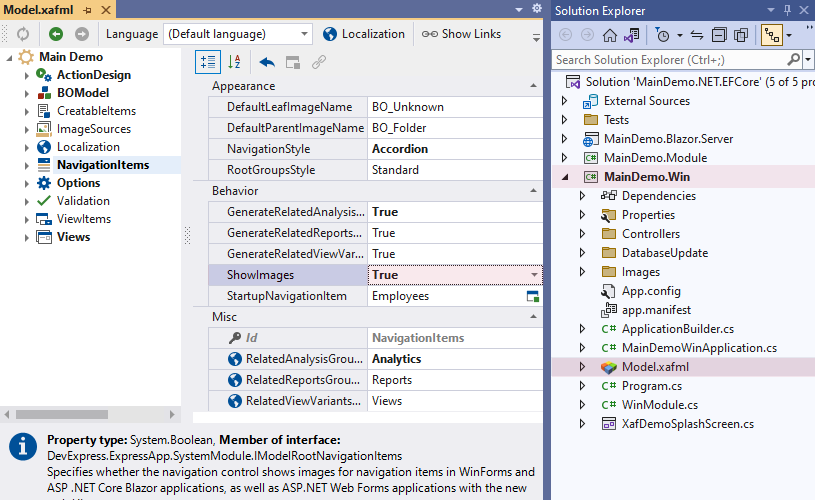Viewport: 815px width, 500px height.
Task: Collapse the Main Demo root node
Action: 9,58
